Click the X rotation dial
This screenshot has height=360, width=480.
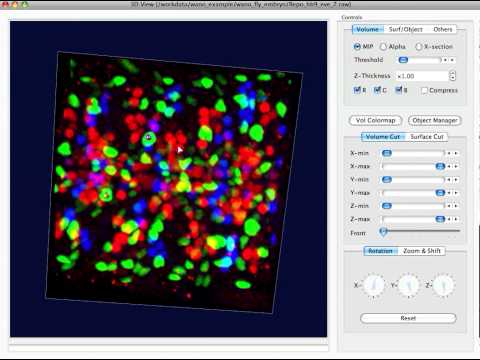tap(374, 285)
